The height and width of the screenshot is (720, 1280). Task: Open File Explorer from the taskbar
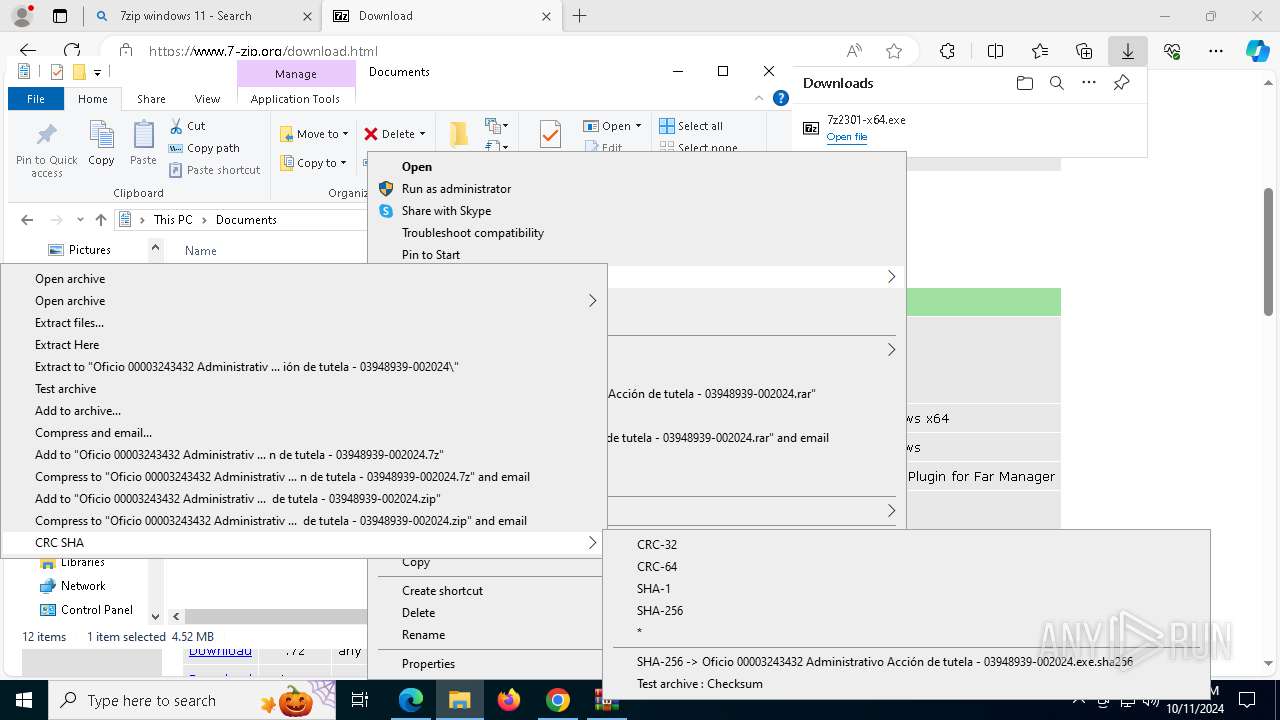(x=459, y=700)
